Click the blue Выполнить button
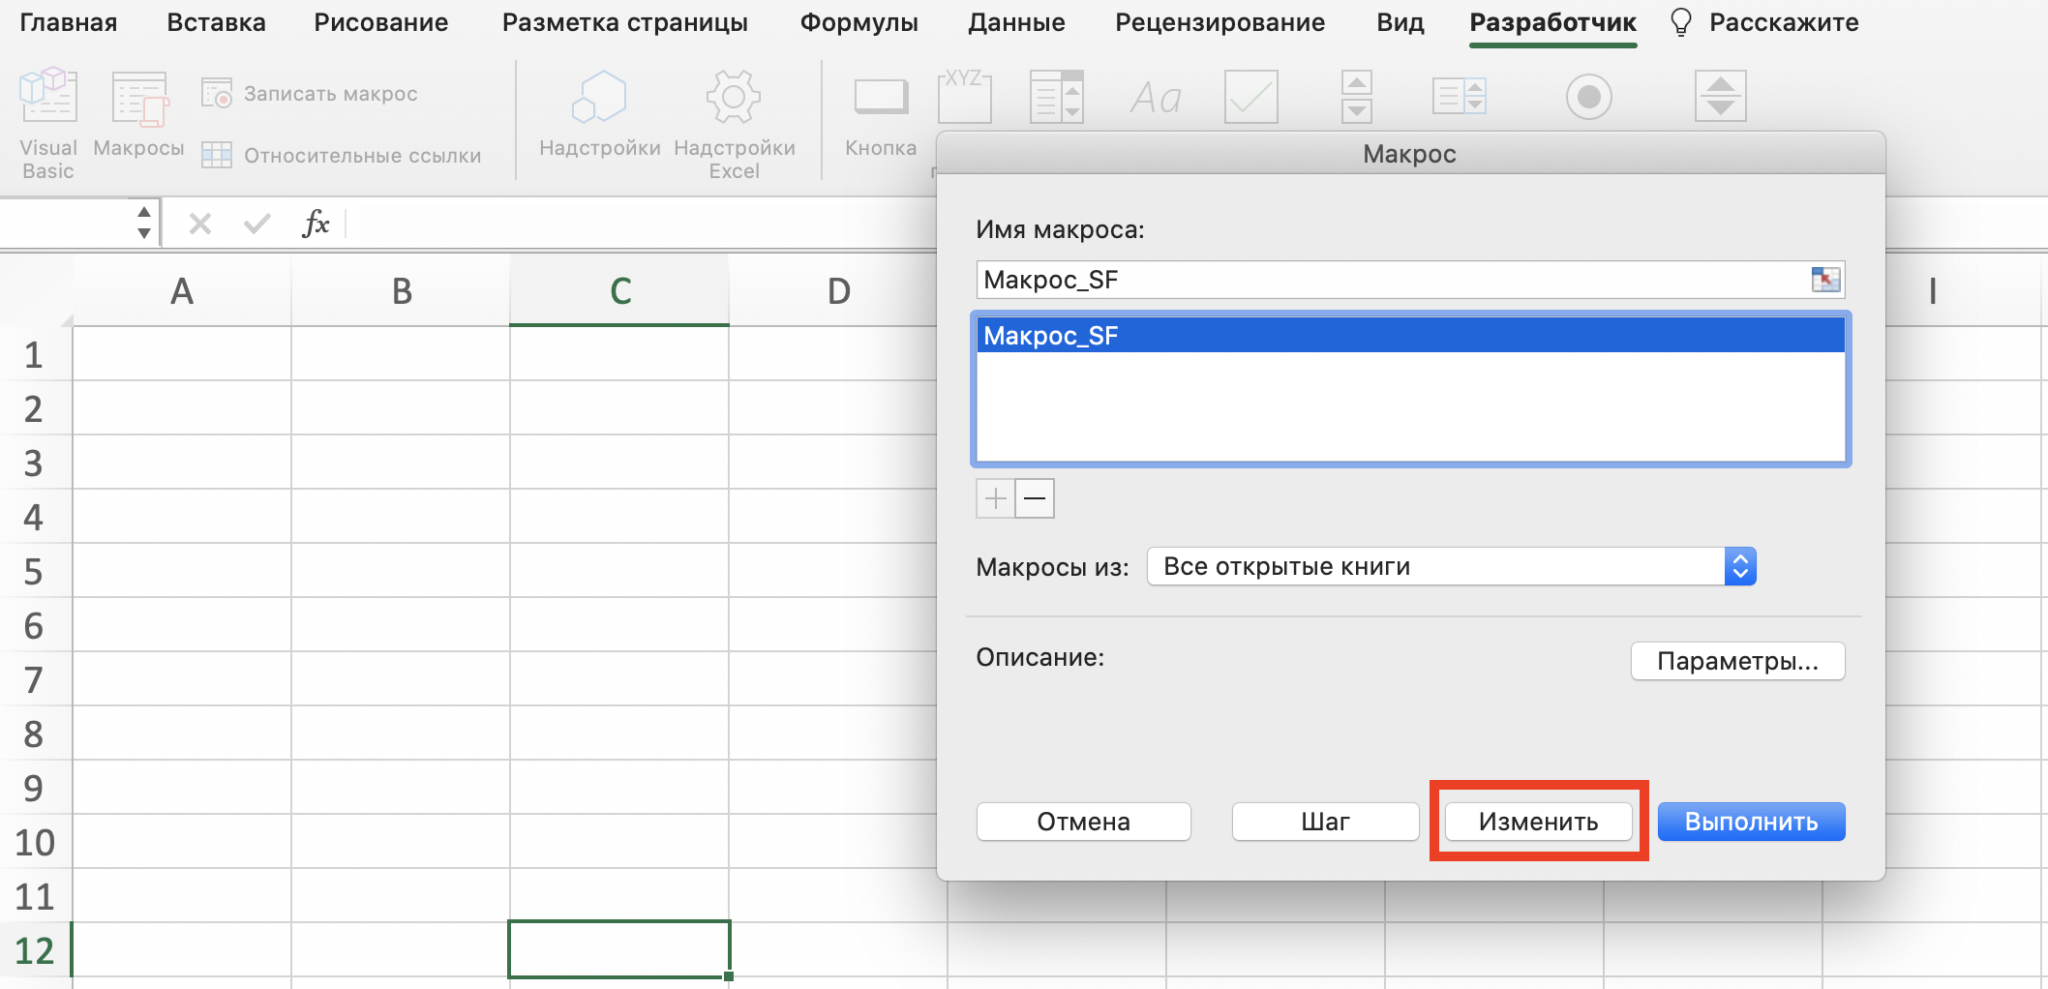2048x989 pixels. [x=1750, y=822]
